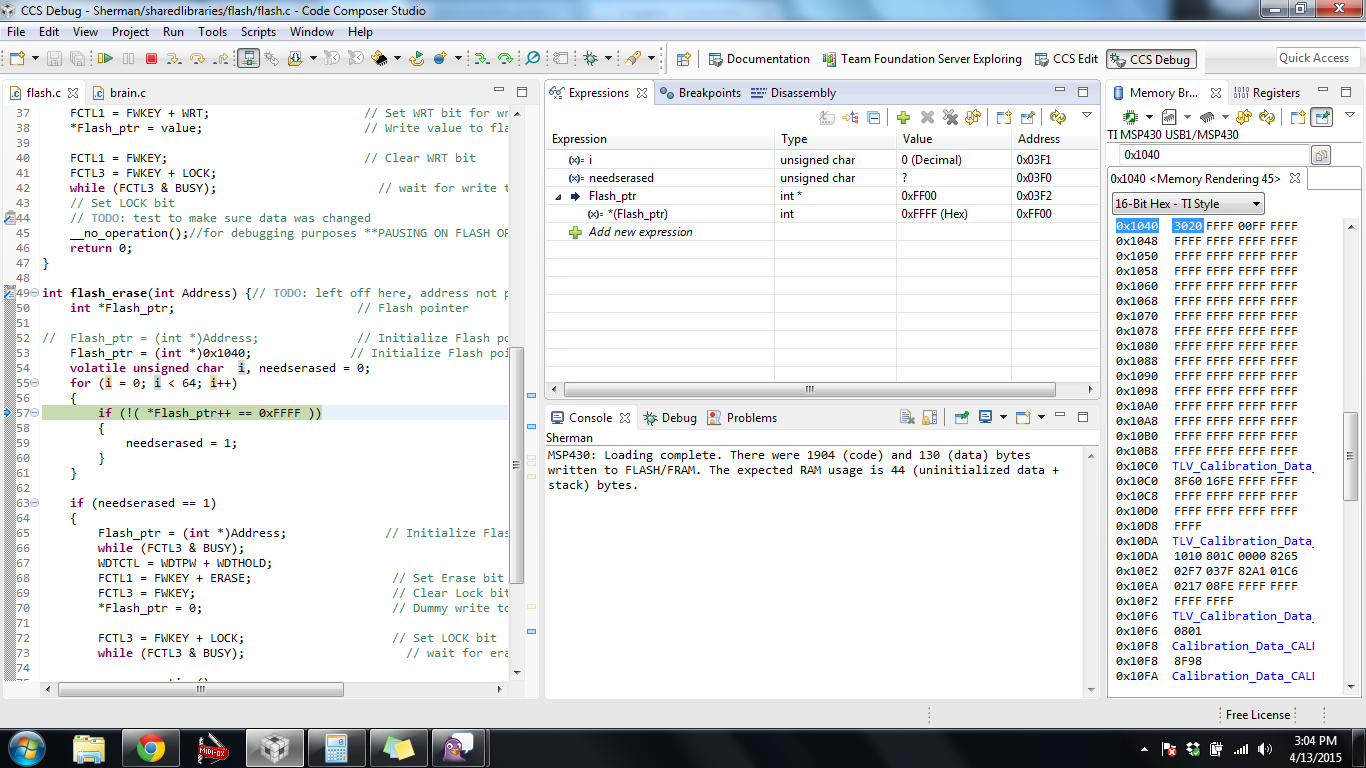This screenshot has width=1366, height=768.
Task: Open dropdown arrow beside Debug bug icon
Action: tap(608, 58)
